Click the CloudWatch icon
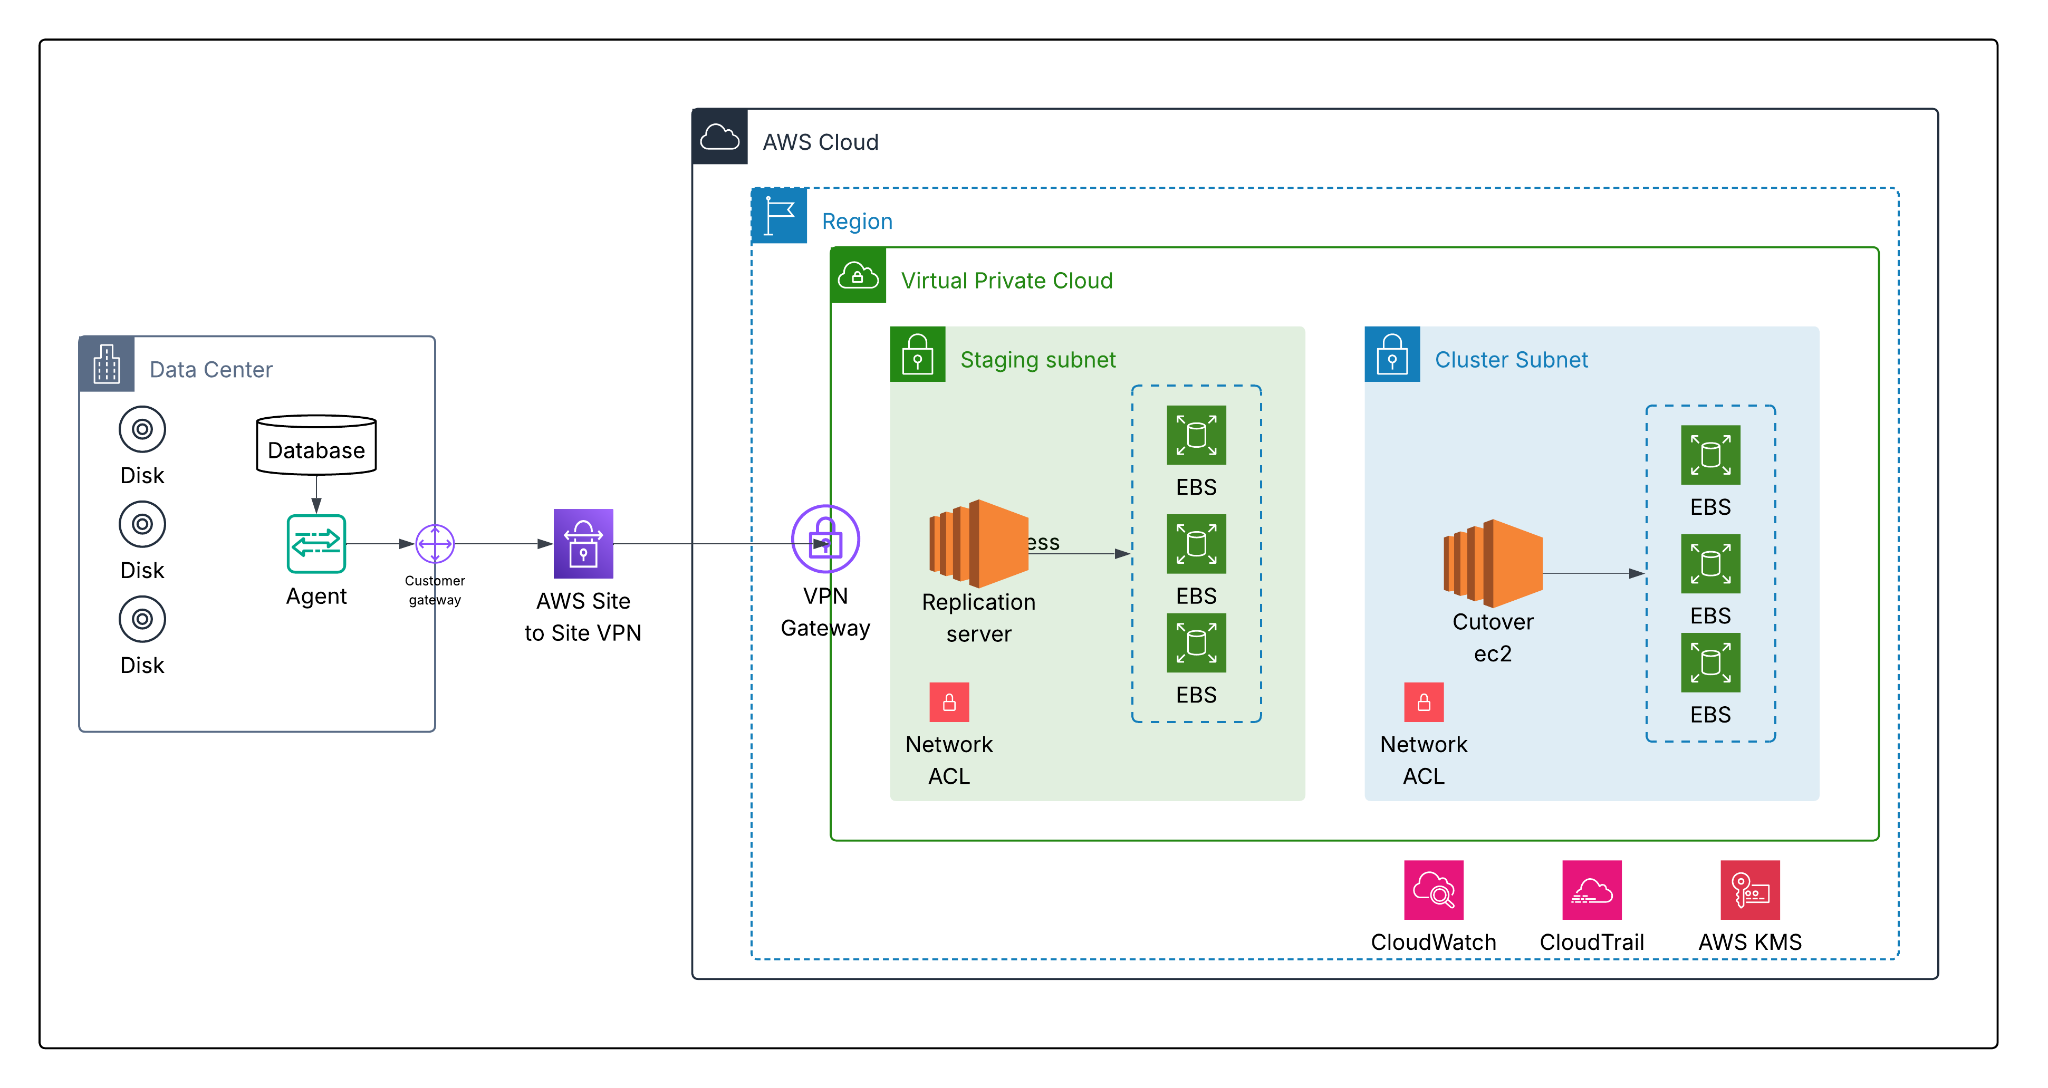Viewport: 2048px width, 1088px height. pos(1433,890)
